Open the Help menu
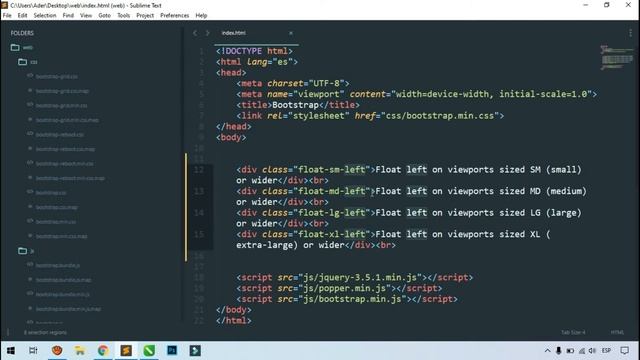The width and height of the screenshot is (640, 360). [x=201, y=16]
